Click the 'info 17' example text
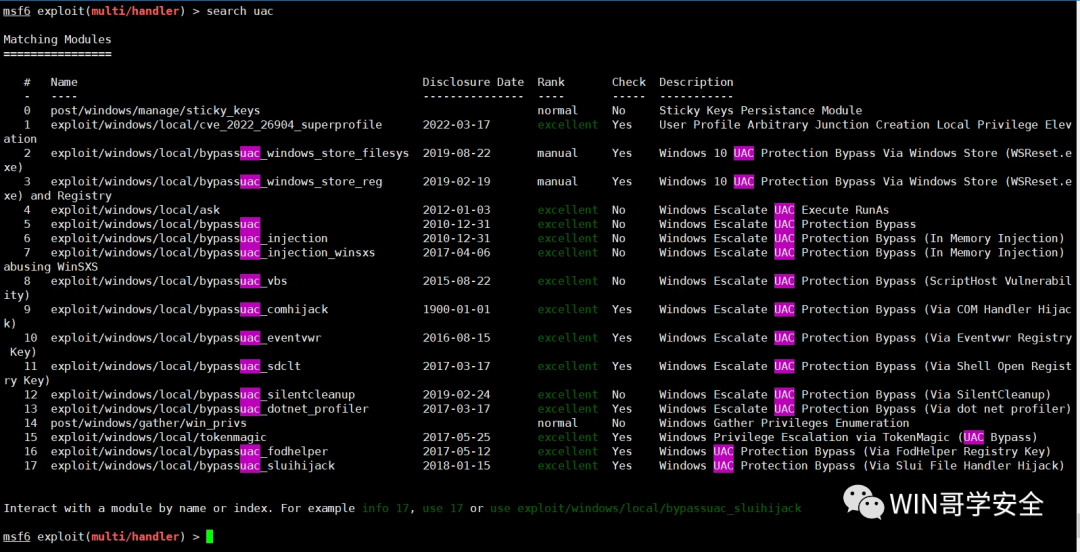The width and height of the screenshot is (1080, 552). 386,509
